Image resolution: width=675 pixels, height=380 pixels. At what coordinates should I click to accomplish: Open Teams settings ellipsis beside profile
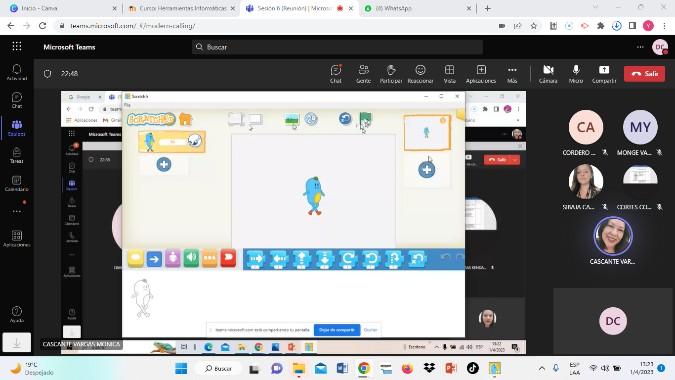640,47
